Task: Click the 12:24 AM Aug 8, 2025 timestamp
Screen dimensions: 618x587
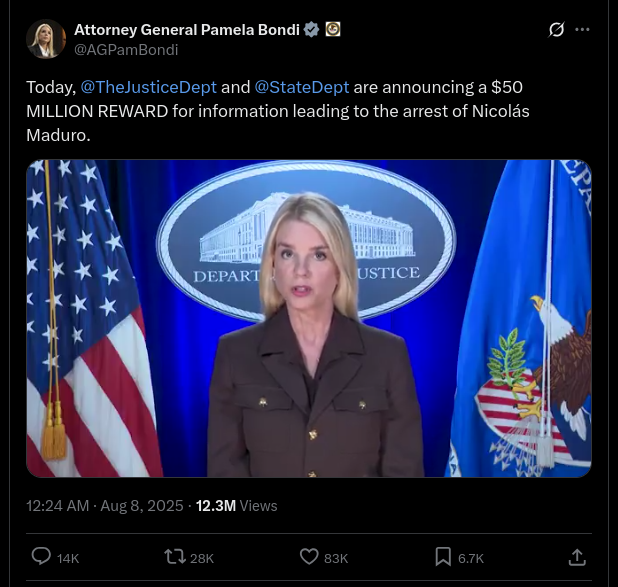Action: click(x=105, y=506)
